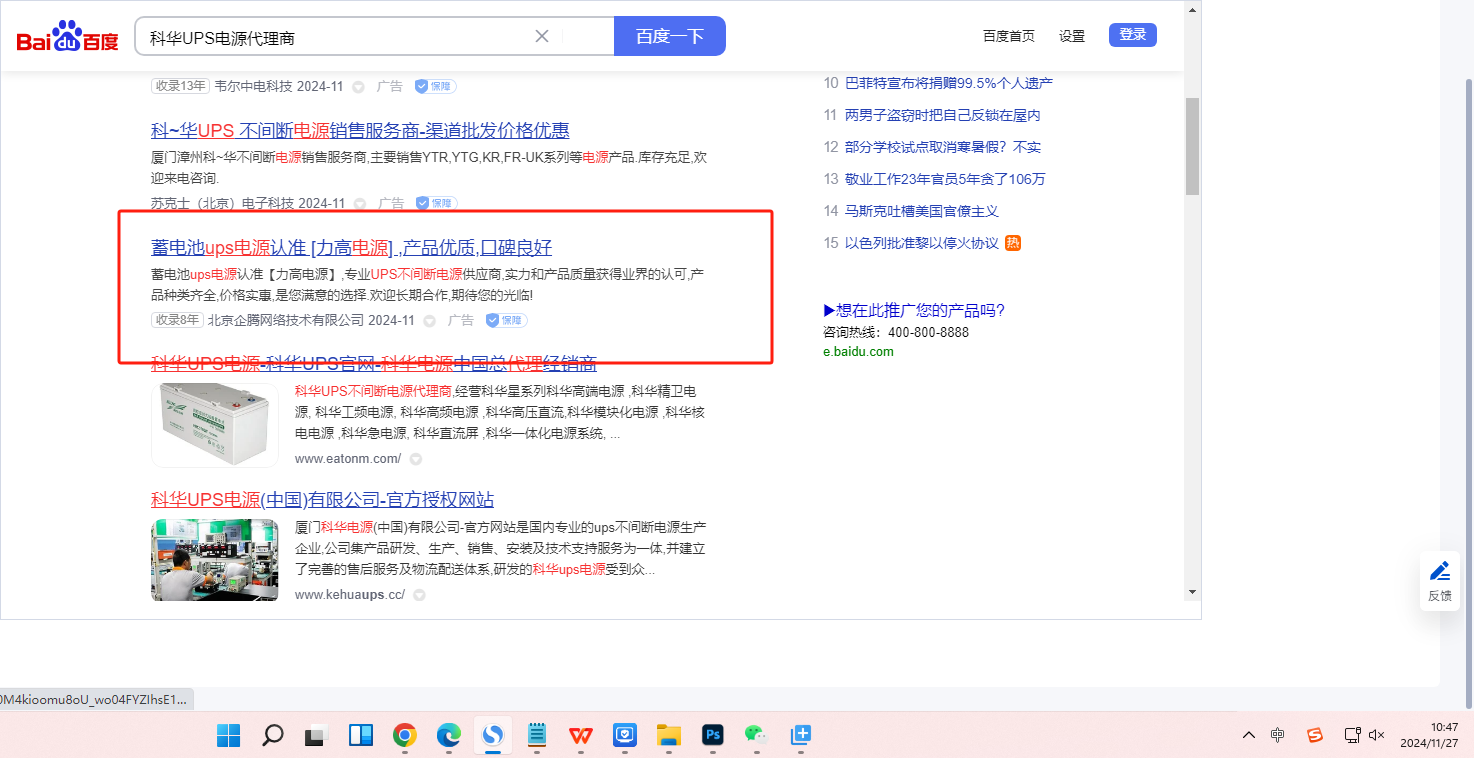Open WeChat from the taskbar
Screen dimensions: 1474x758
[755, 736]
